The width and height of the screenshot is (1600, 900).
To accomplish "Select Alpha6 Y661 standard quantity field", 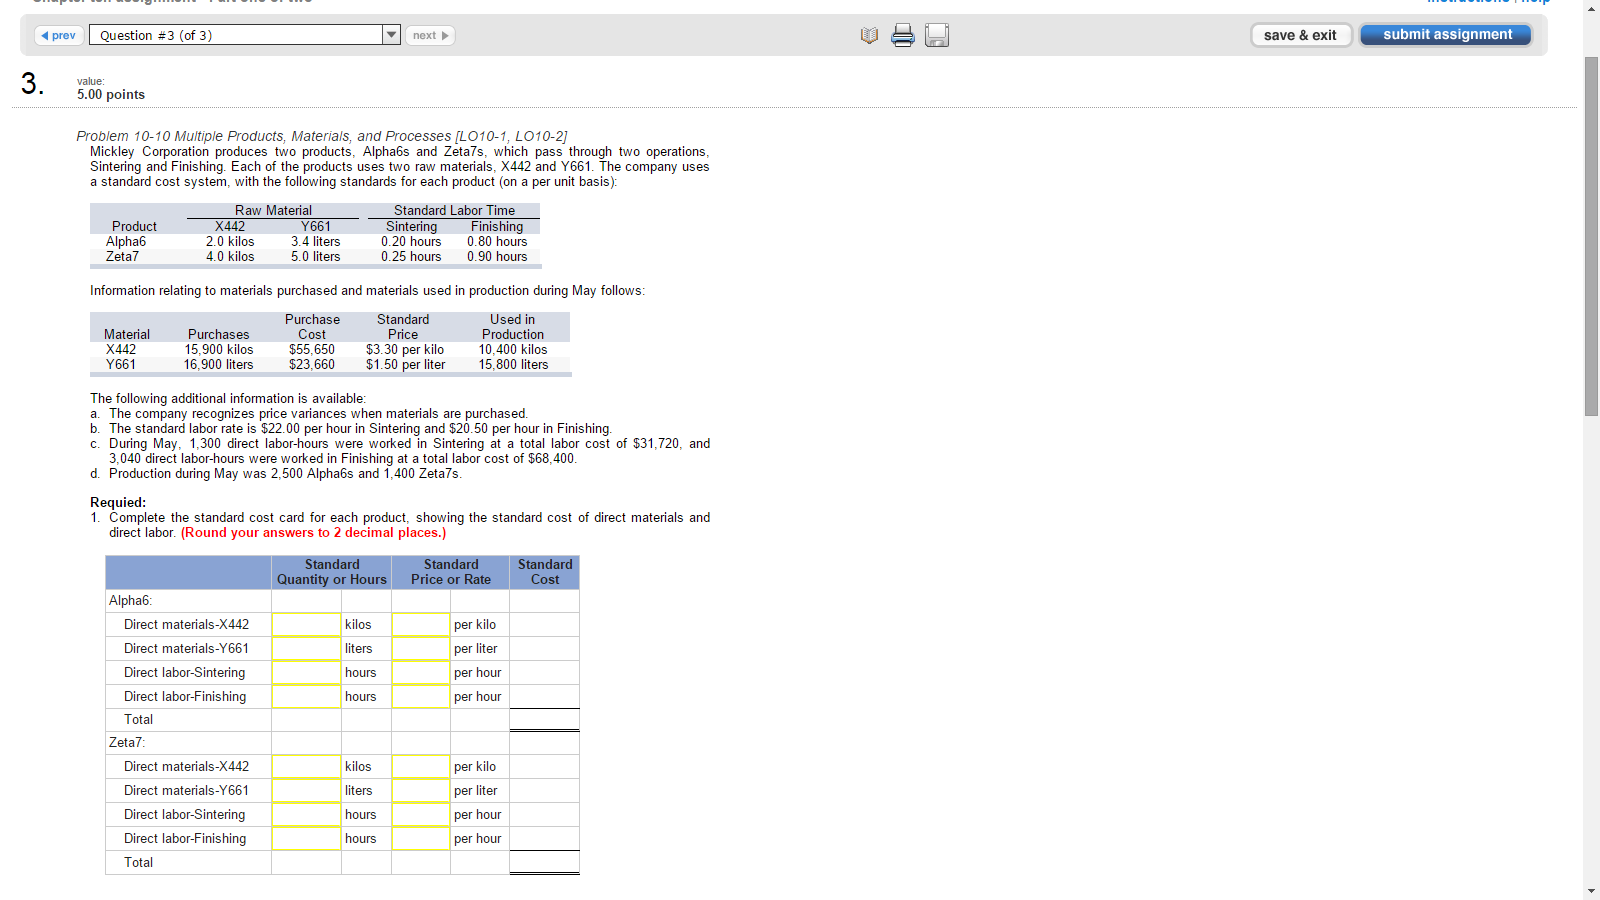I will pos(307,649).
